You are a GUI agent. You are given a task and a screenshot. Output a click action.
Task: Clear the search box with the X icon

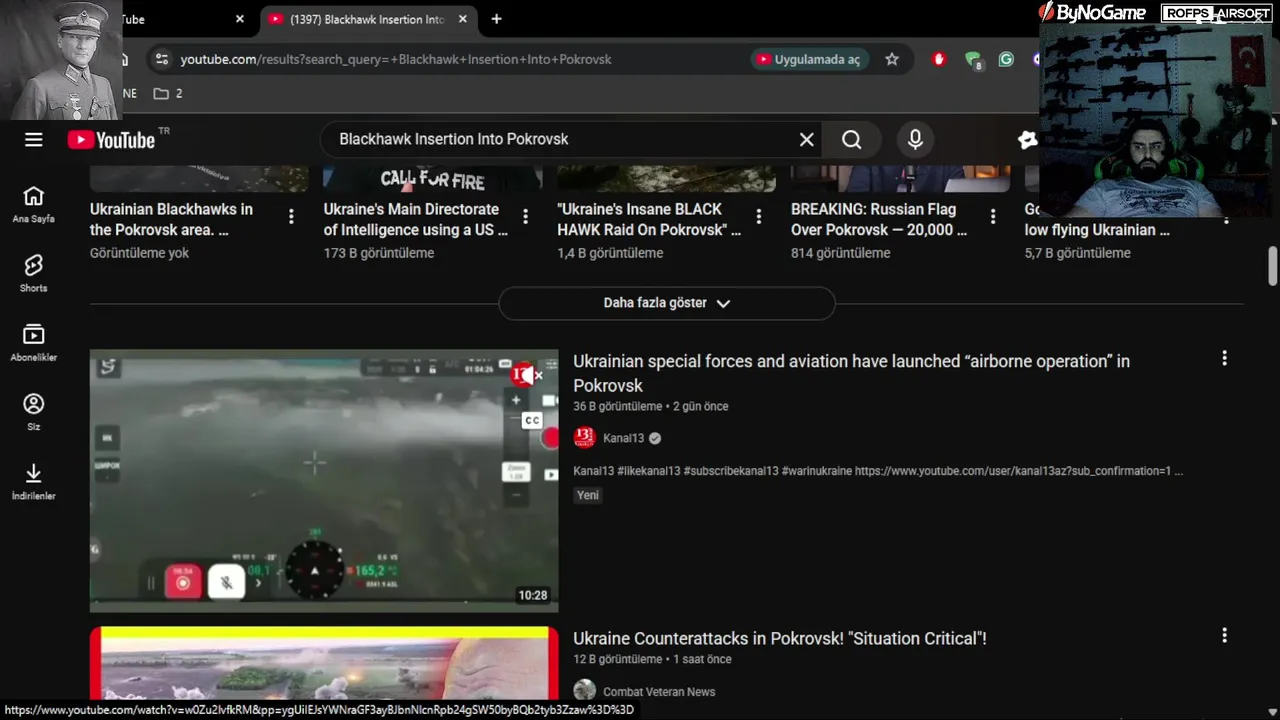[x=806, y=140]
